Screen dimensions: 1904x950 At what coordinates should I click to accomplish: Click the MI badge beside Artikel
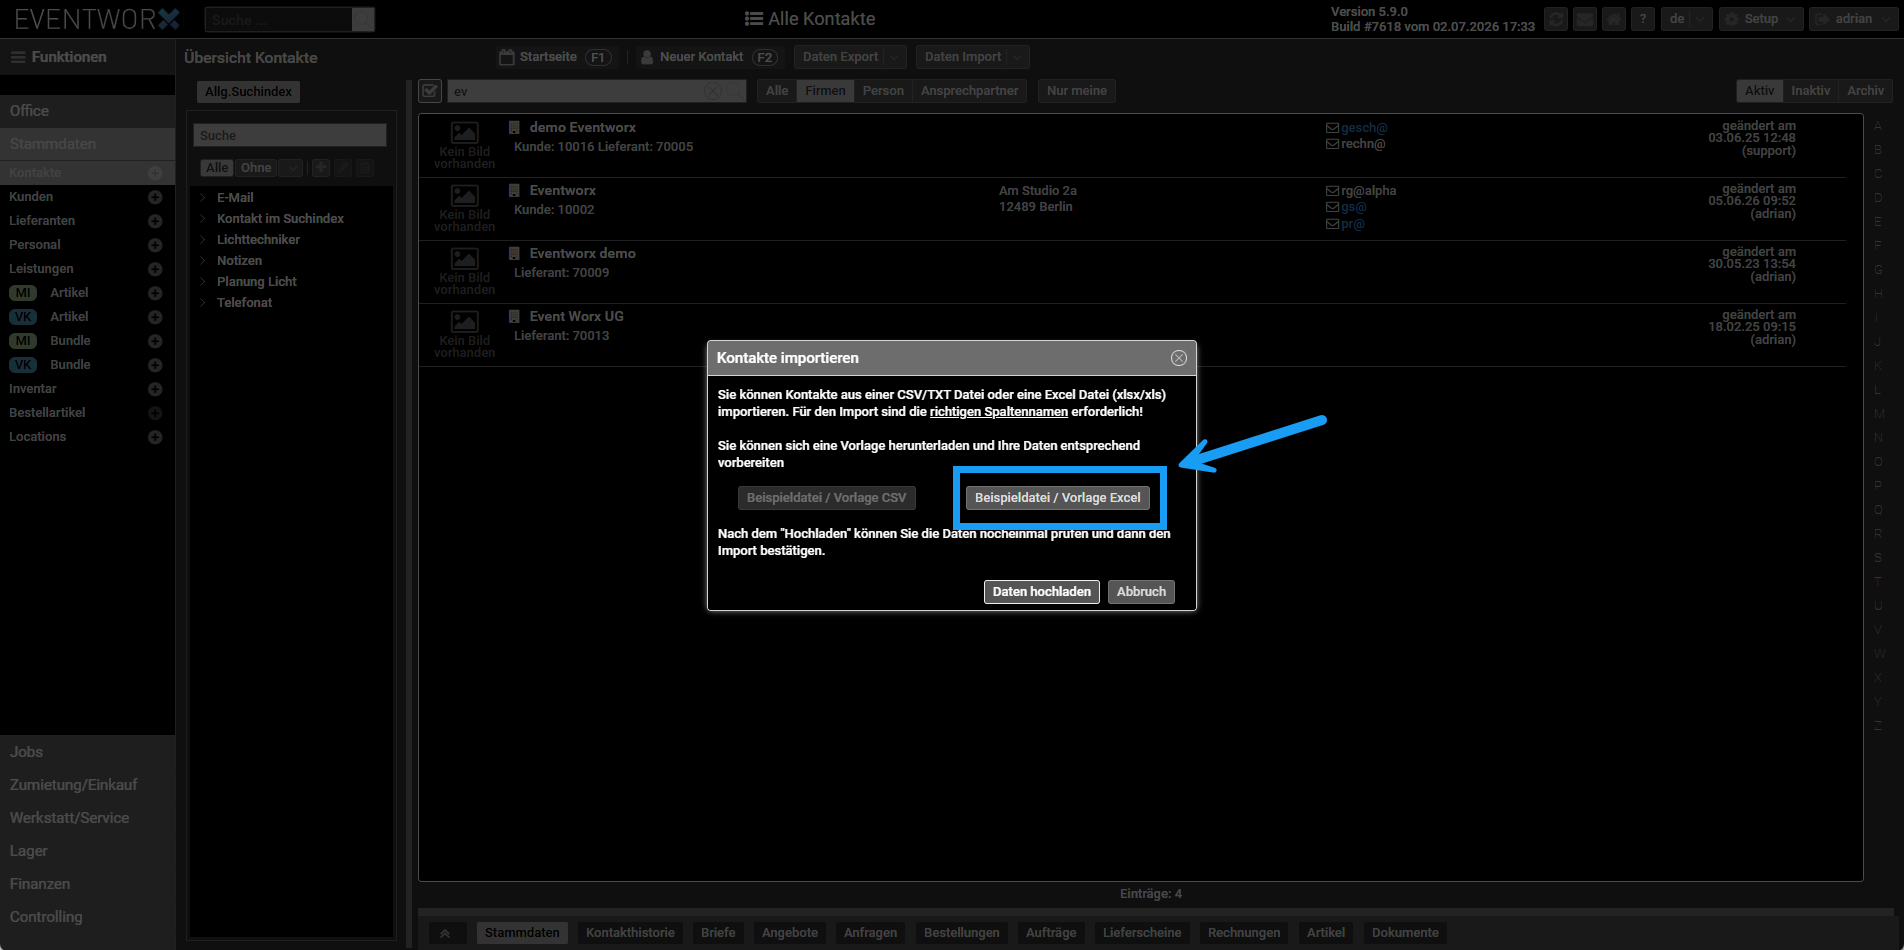pyautogui.click(x=23, y=293)
